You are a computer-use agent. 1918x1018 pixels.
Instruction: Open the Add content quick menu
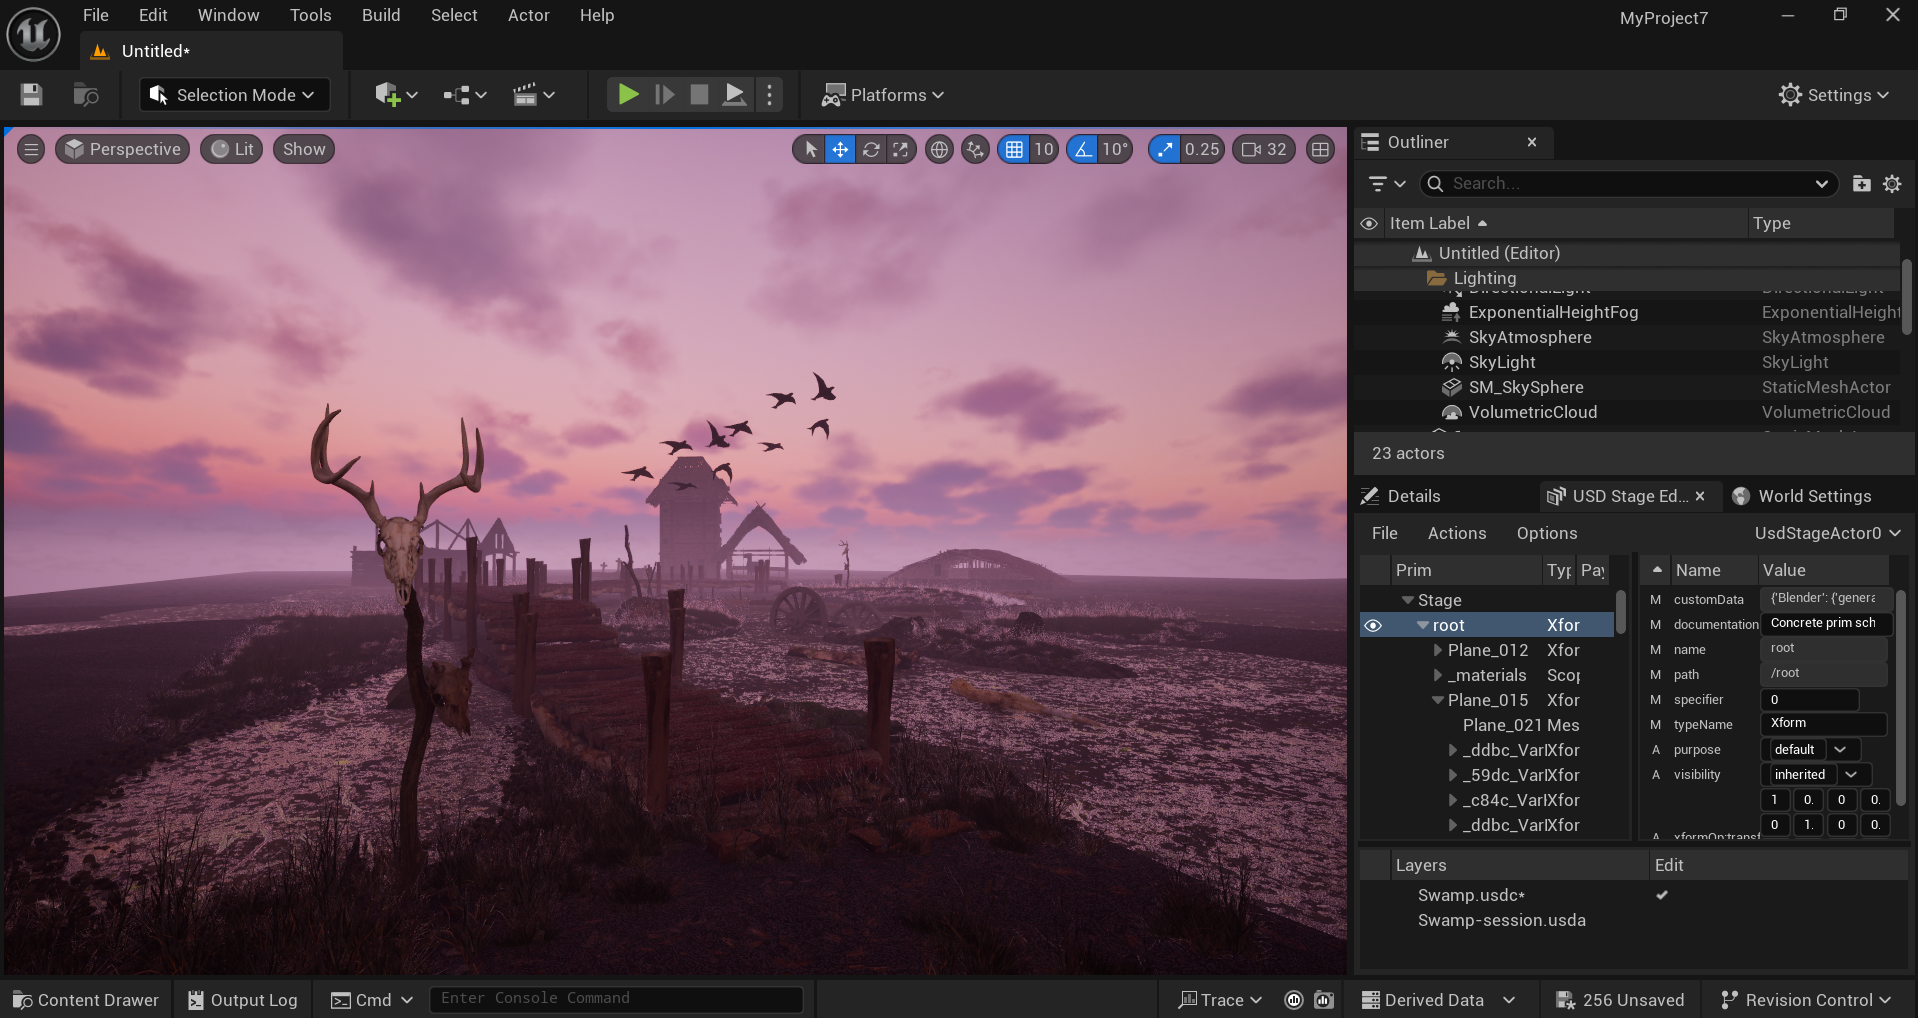coord(396,95)
